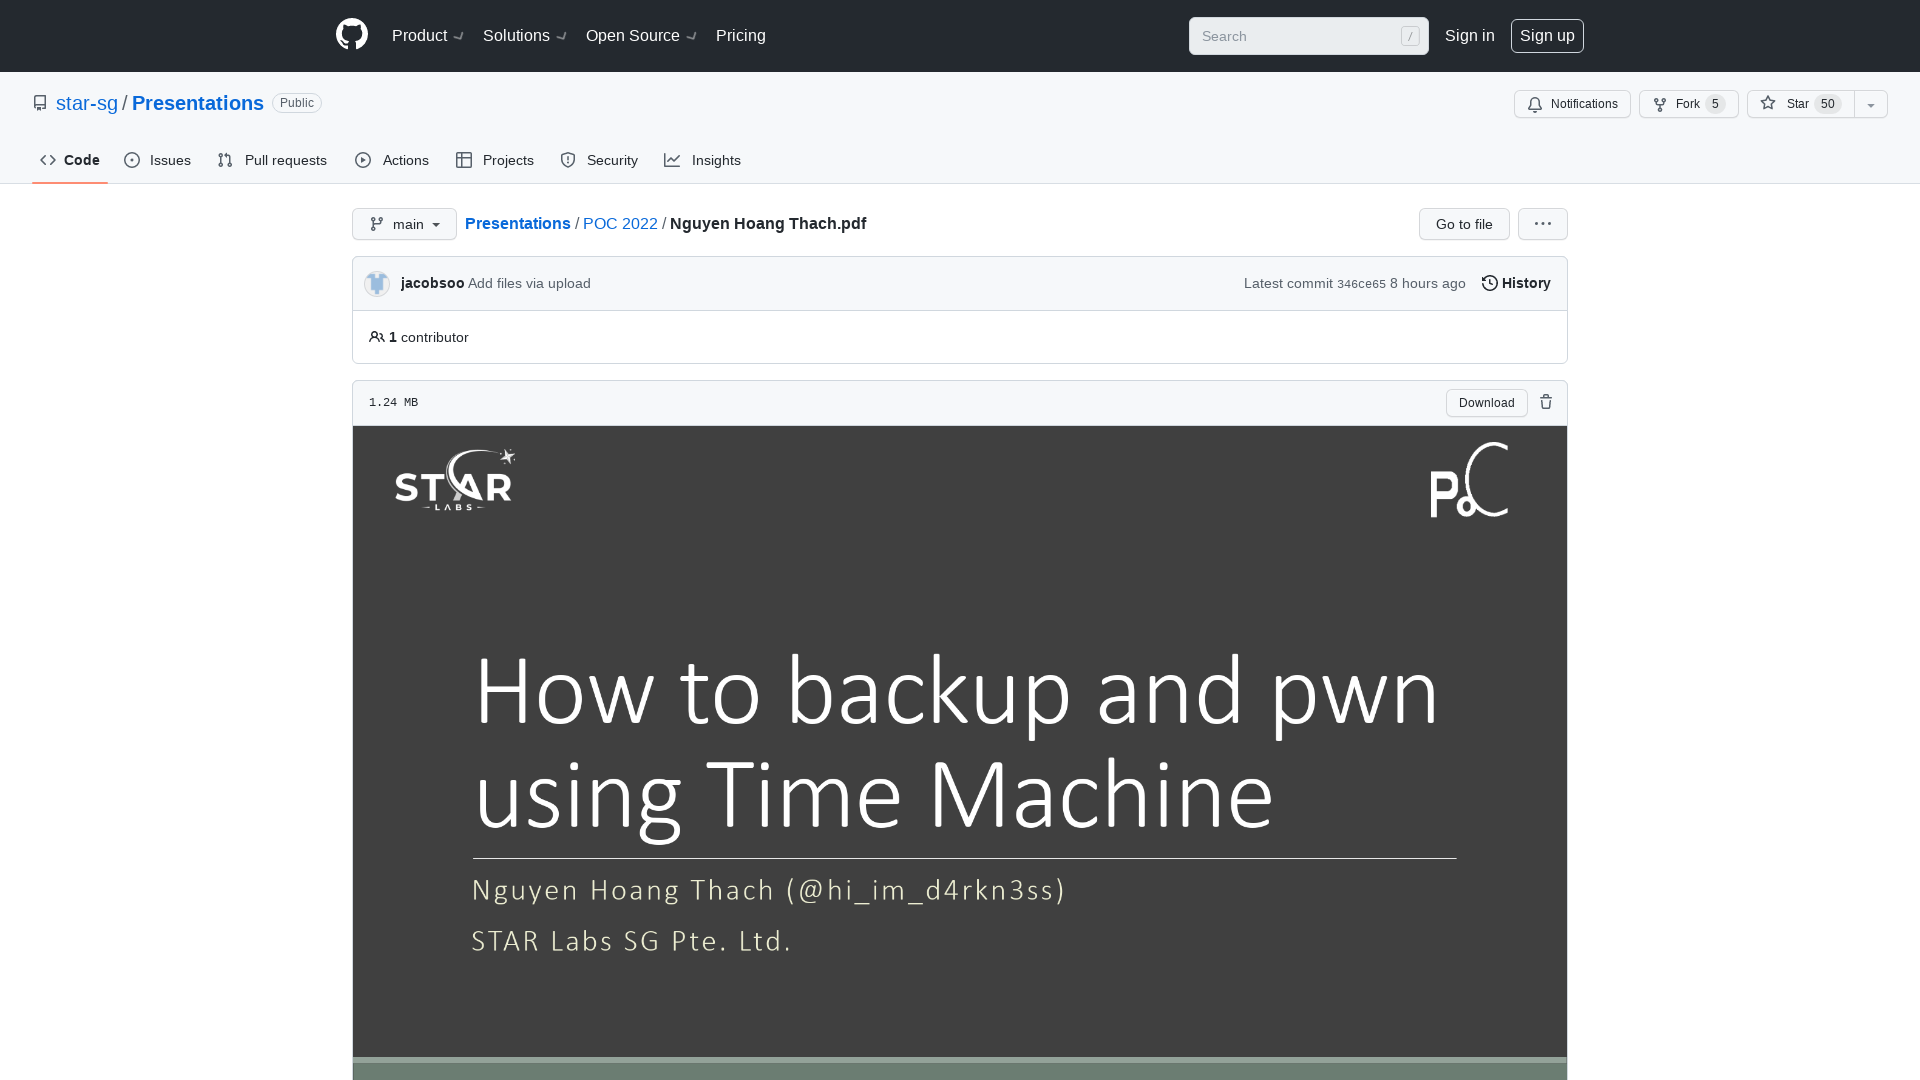Open the more options ellipsis next to Go to file
This screenshot has height=1080, width=1920.
[1542, 224]
